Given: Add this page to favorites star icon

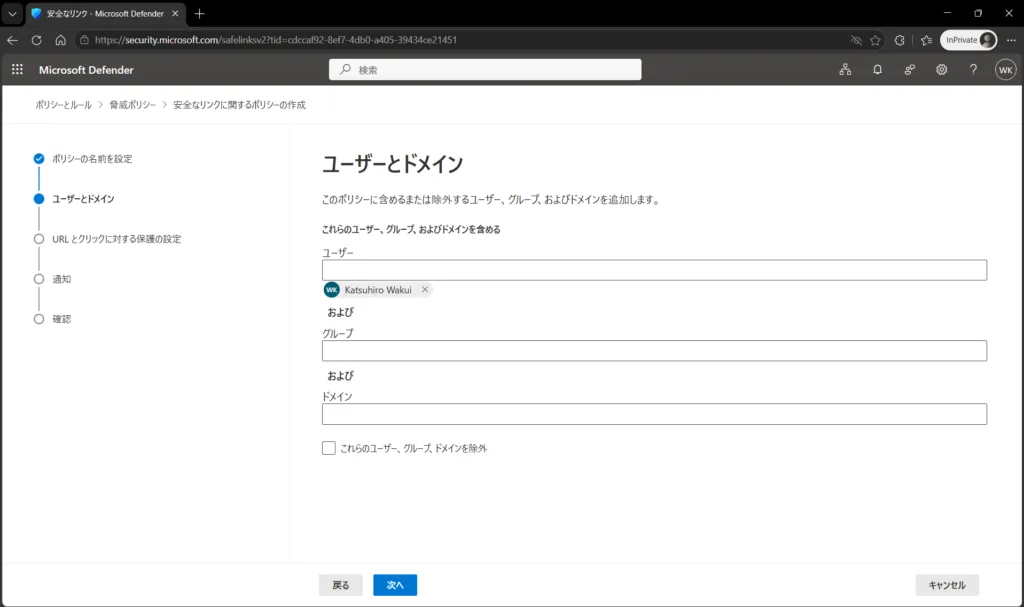Looking at the screenshot, I should pos(875,40).
